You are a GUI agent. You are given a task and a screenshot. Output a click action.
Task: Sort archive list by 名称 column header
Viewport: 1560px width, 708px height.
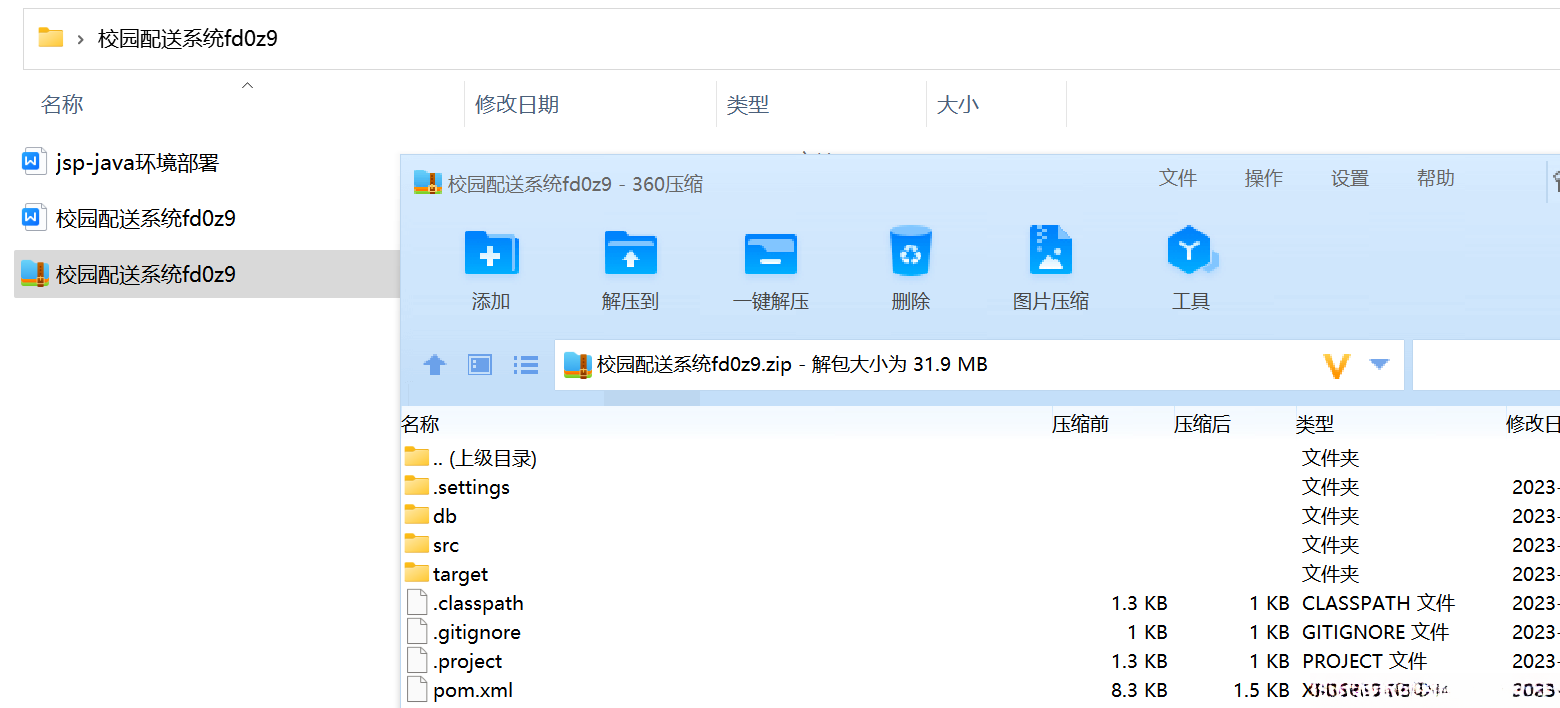click(x=421, y=424)
